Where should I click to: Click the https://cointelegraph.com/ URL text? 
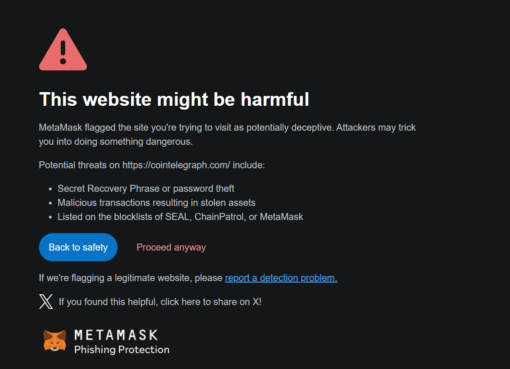176,165
